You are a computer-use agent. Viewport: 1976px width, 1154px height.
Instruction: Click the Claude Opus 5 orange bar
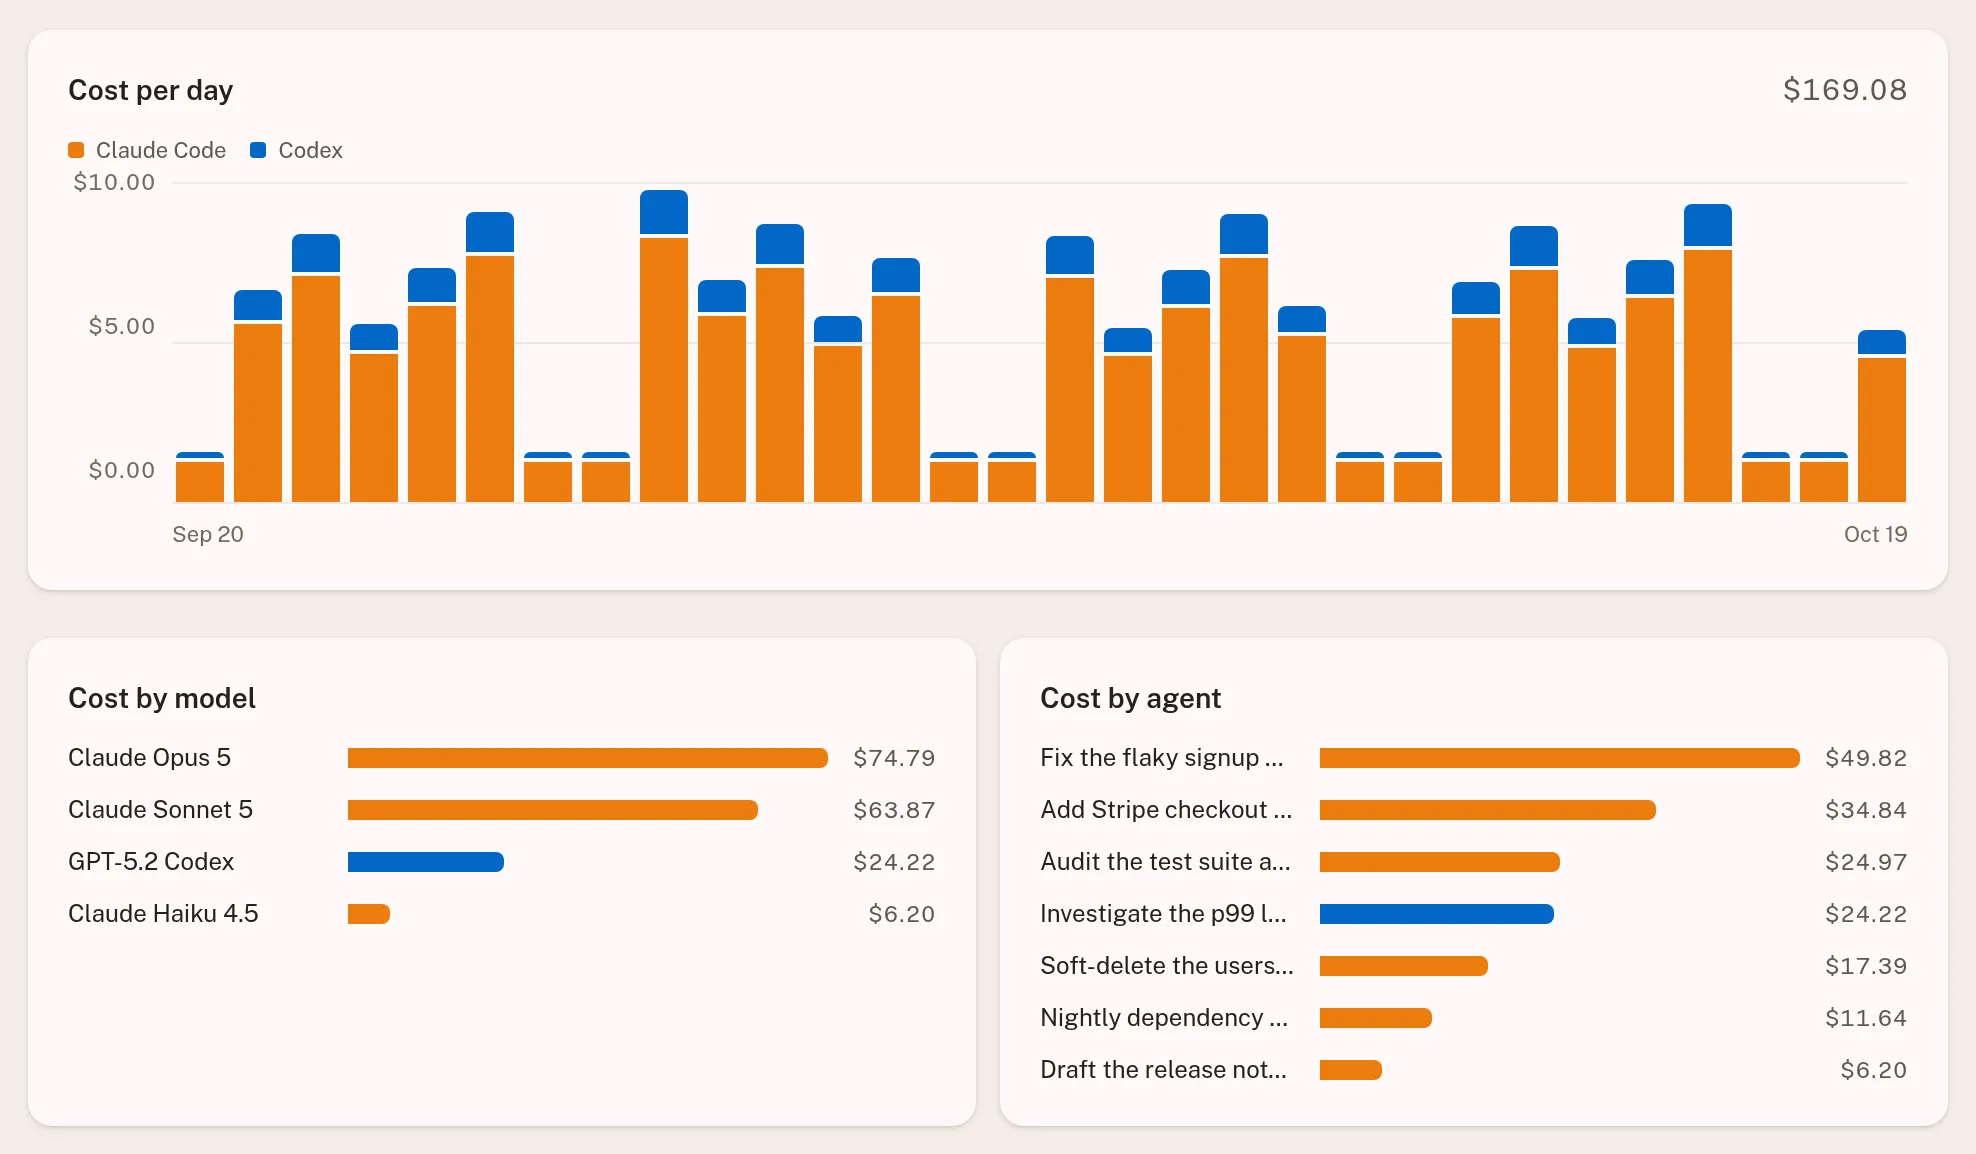click(x=588, y=758)
